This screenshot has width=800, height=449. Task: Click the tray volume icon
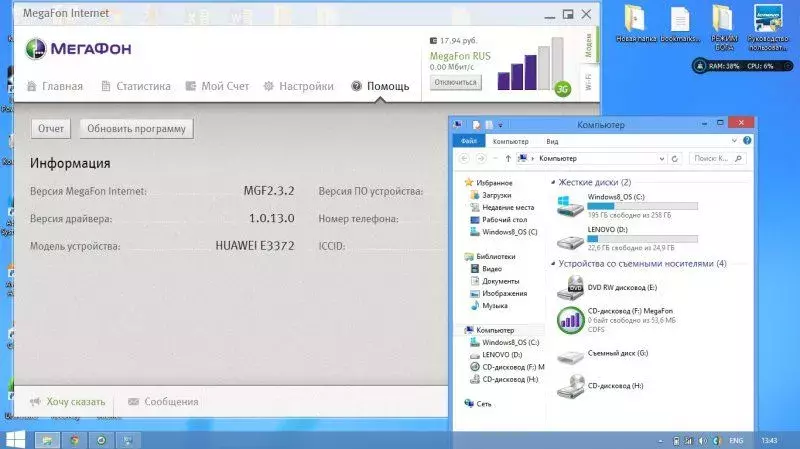coord(703,440)
